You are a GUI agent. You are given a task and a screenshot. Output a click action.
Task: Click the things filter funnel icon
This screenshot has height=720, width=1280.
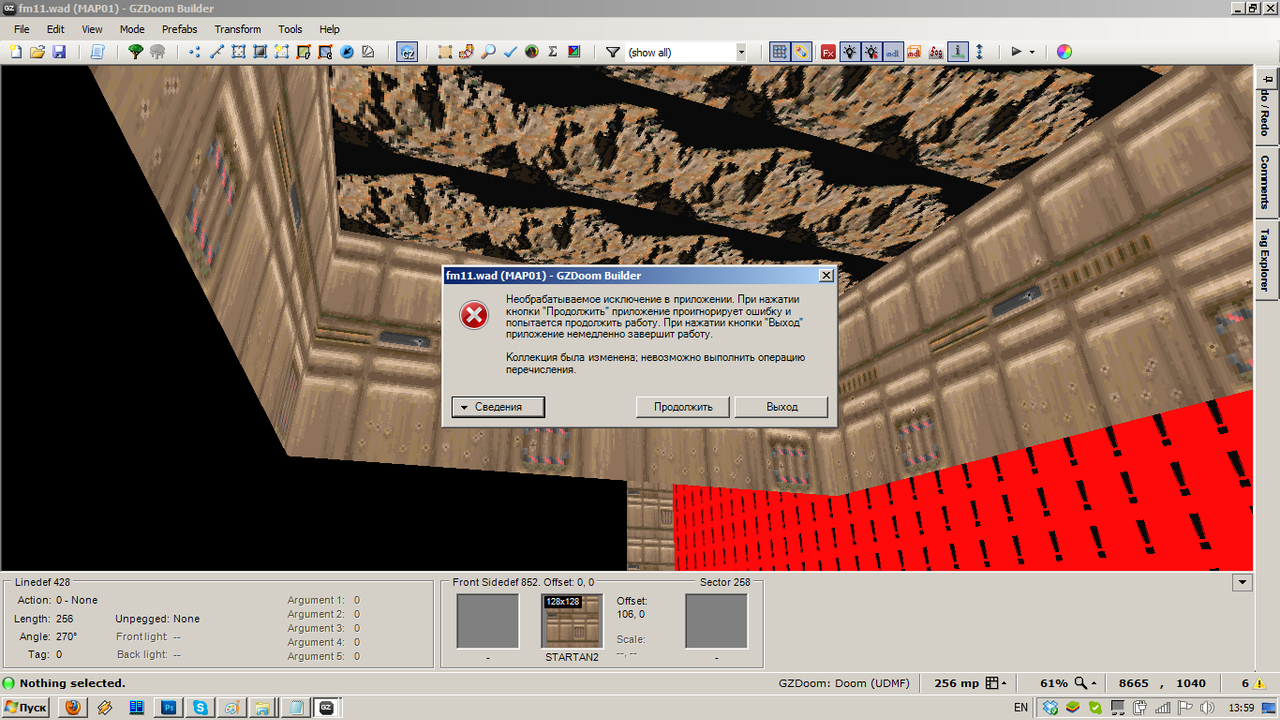click(613, 52)
